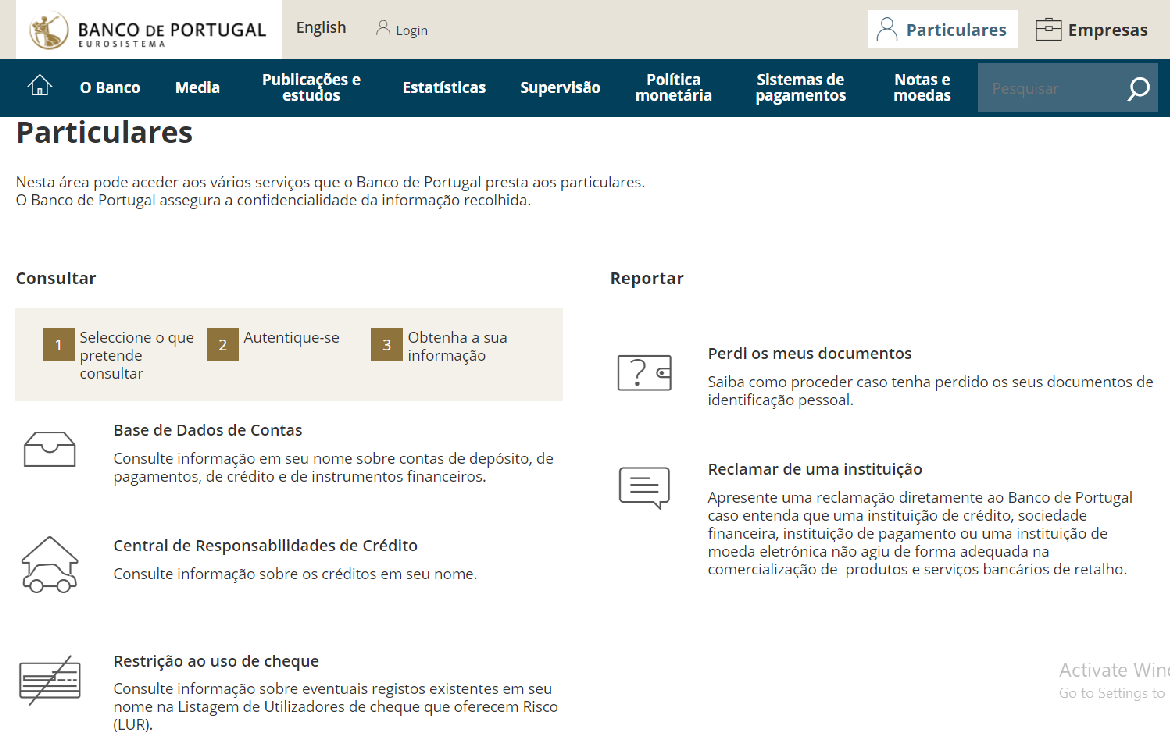The image size is (1170, 740).
Task: Click the crossed-out cheque icon
Action: 49,680
